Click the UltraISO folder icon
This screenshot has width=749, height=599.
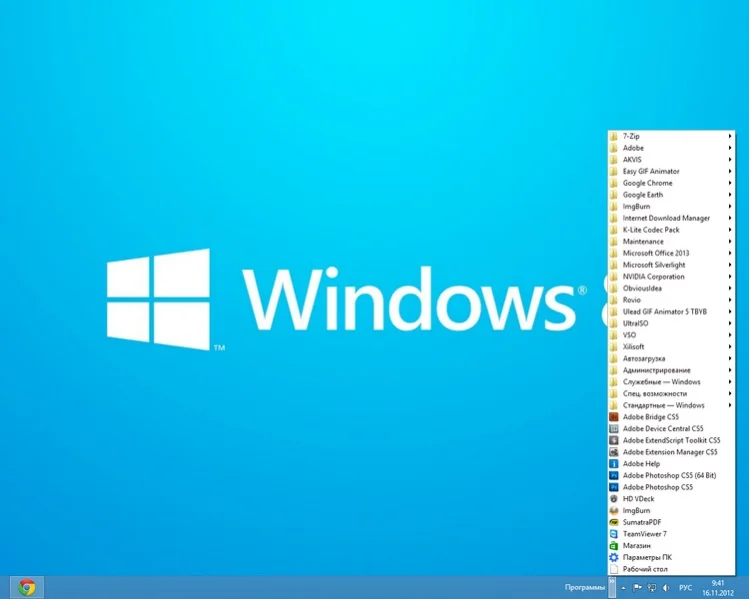614,323
